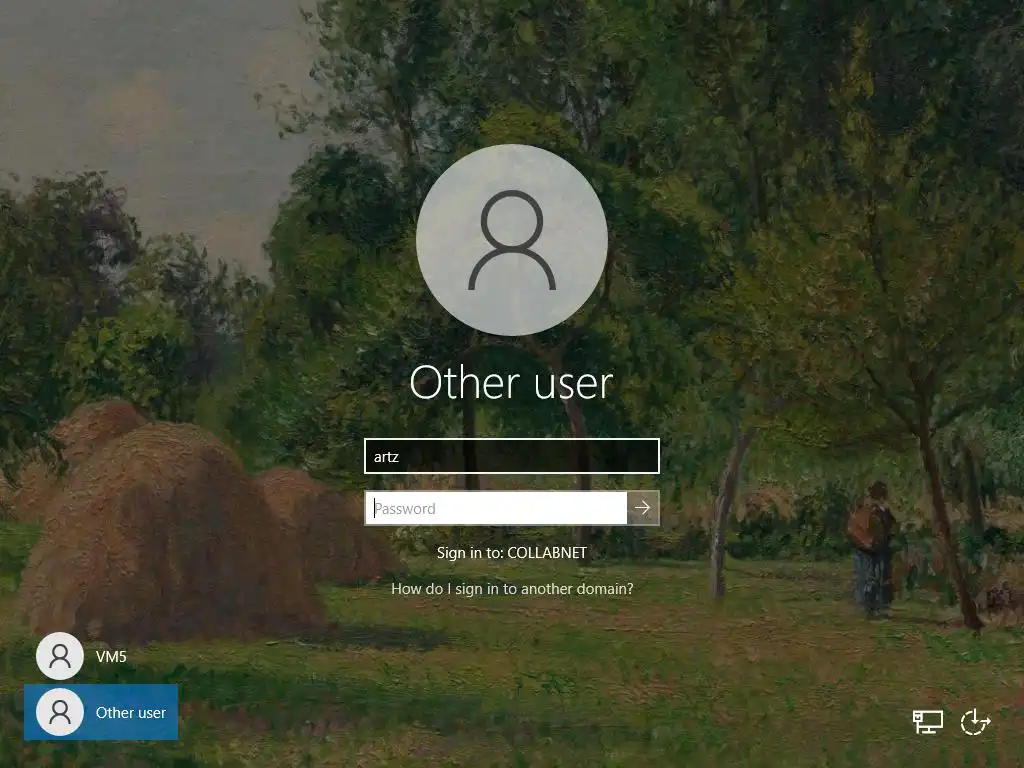The image size is (1024, 768).
Task: Submit password with the arrow button
Action: tap(643, 508)
